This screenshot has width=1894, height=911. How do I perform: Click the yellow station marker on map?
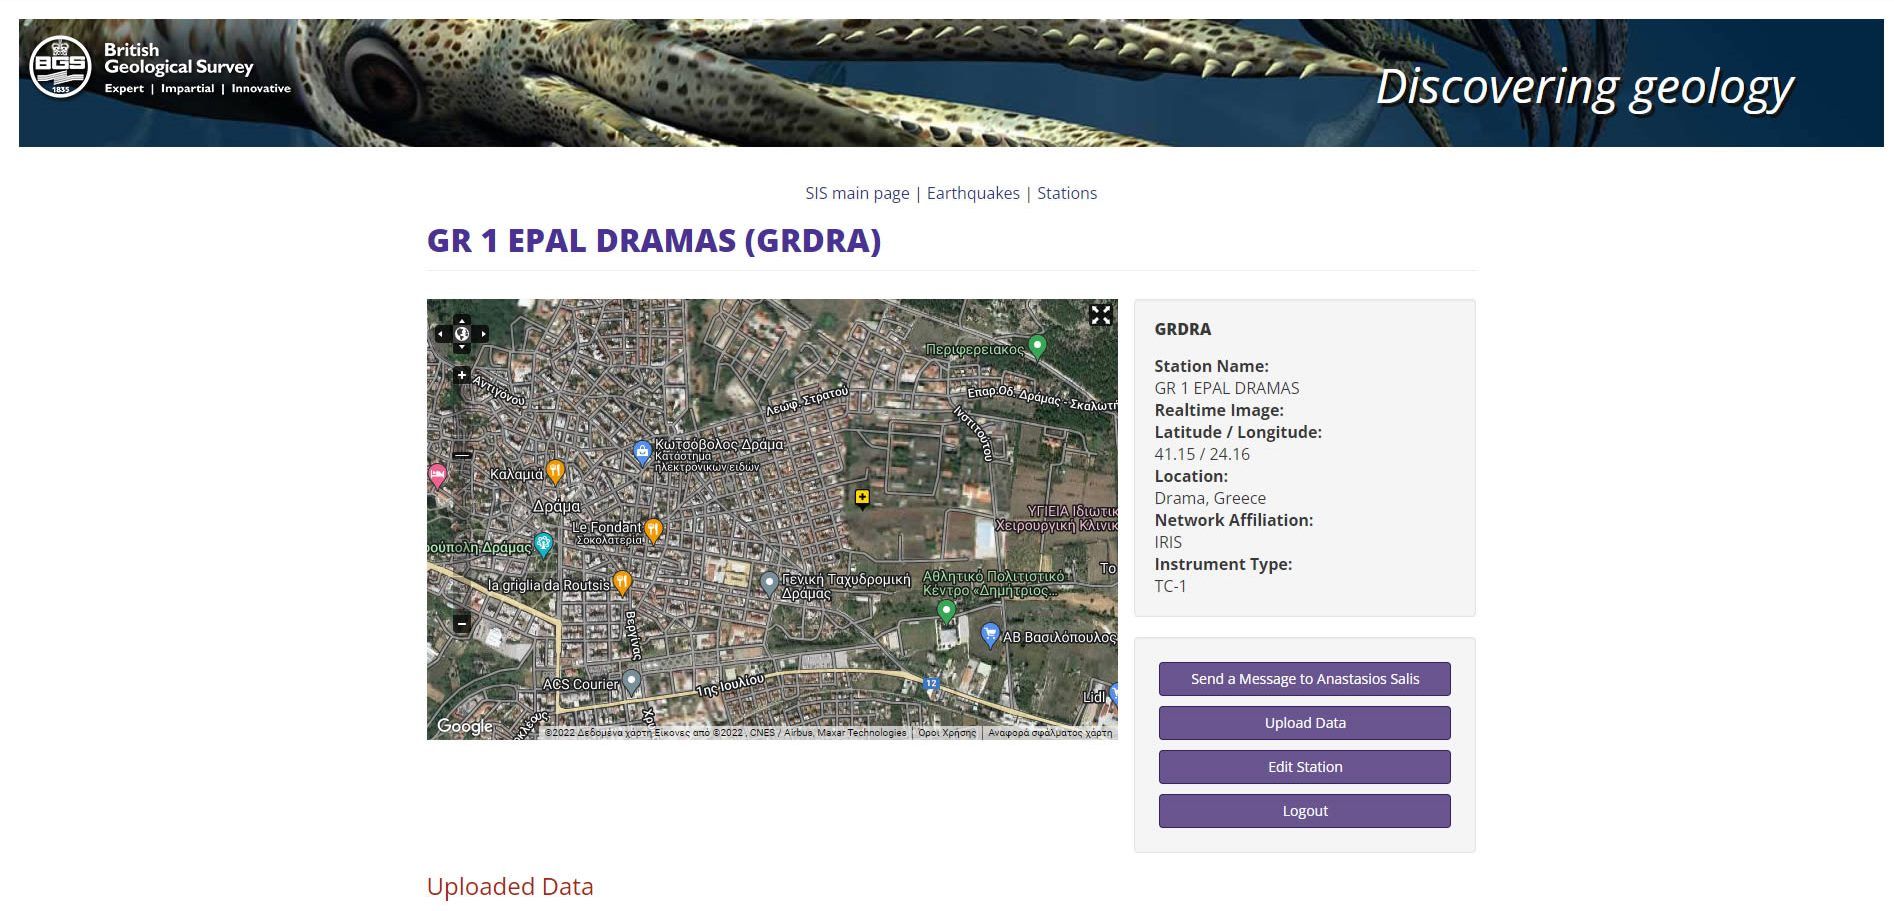[x=862, y=497]
